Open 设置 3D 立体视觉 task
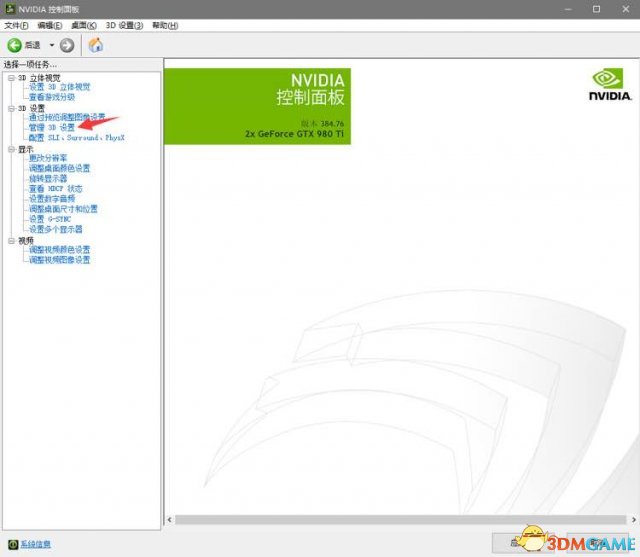The height and width of the screenshot is (557, 640). [x=60, y=87]
